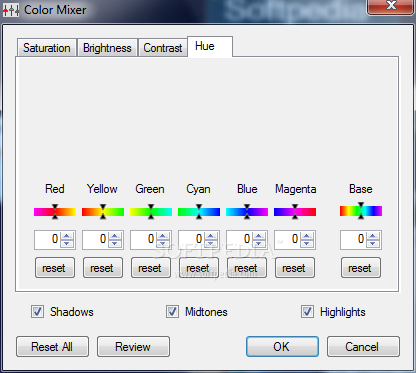Decrease Red value with down spinner arrow
The height and width of the screenshot is (373, 416).
click(x=67, y=243)
